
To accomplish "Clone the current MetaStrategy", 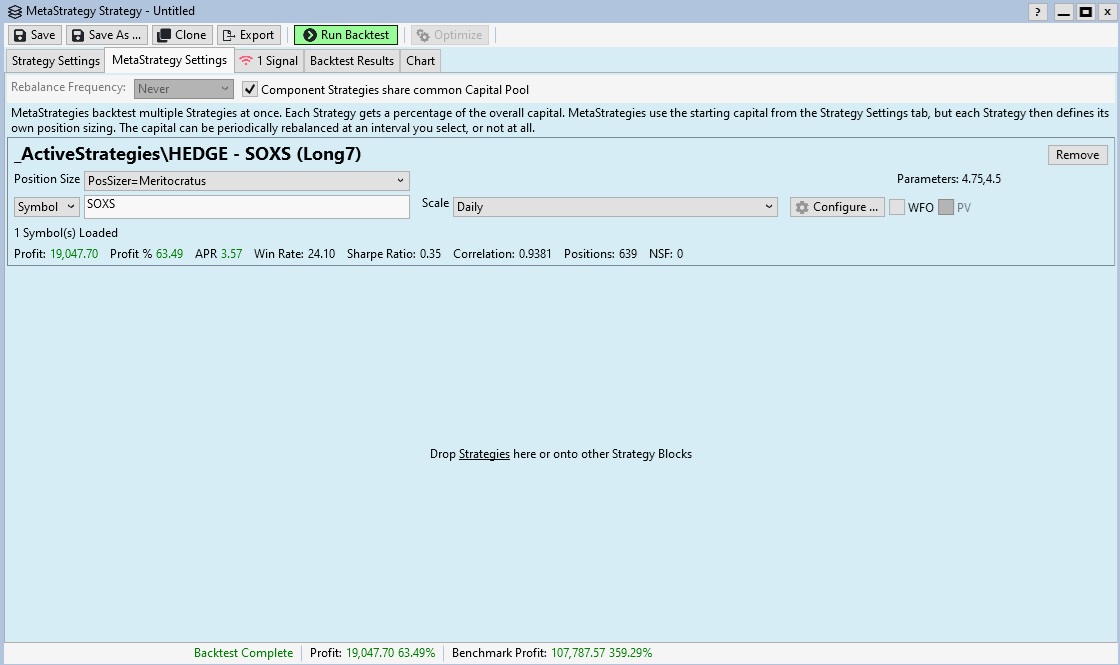I will point(181,35).
